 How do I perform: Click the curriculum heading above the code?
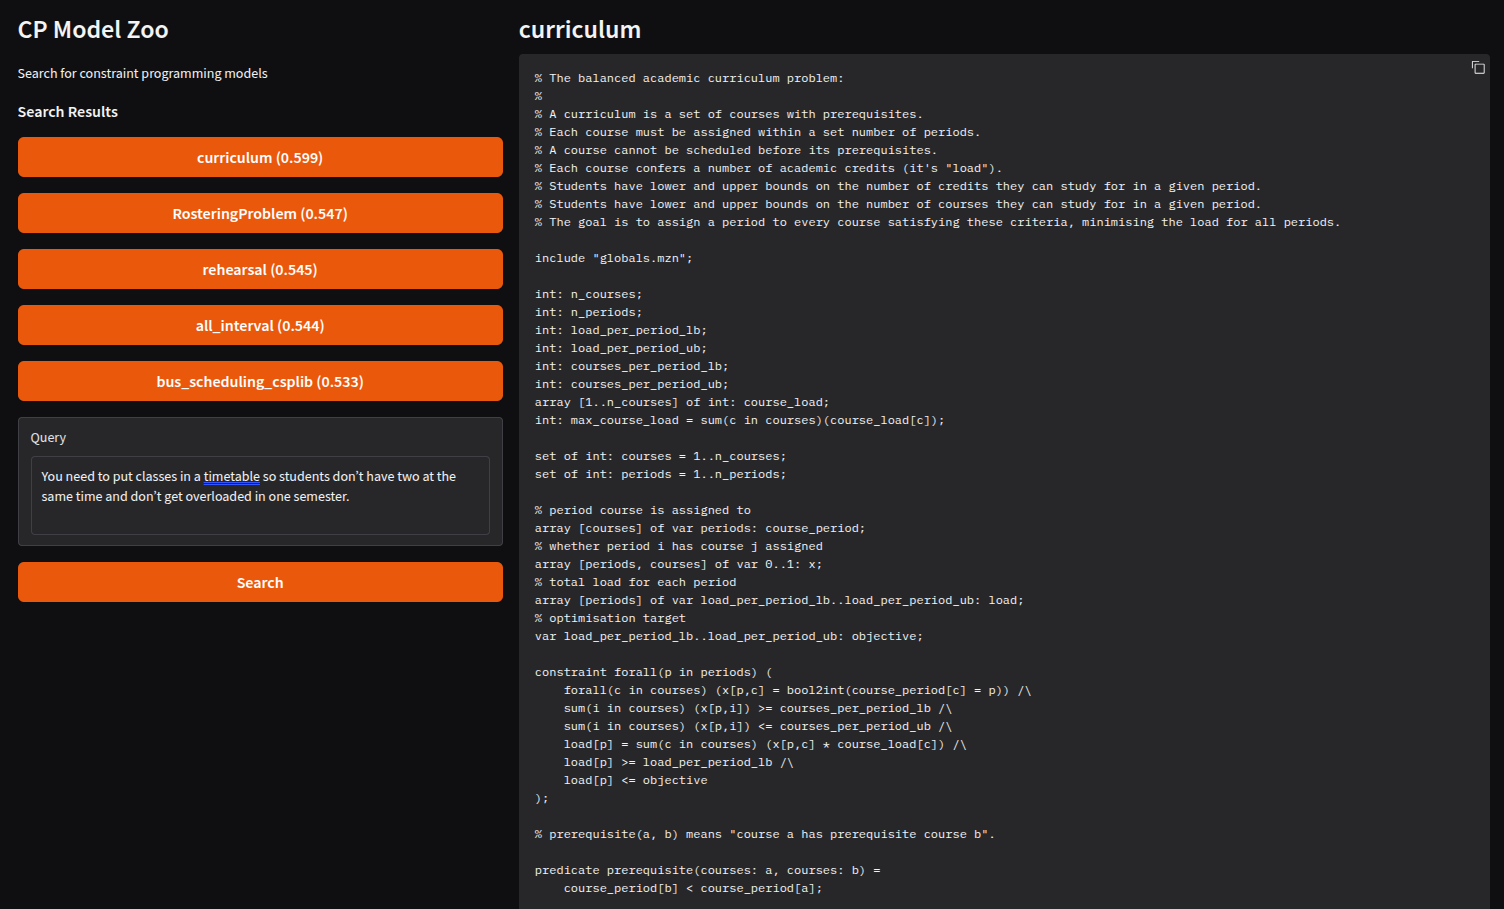(579, 30)
